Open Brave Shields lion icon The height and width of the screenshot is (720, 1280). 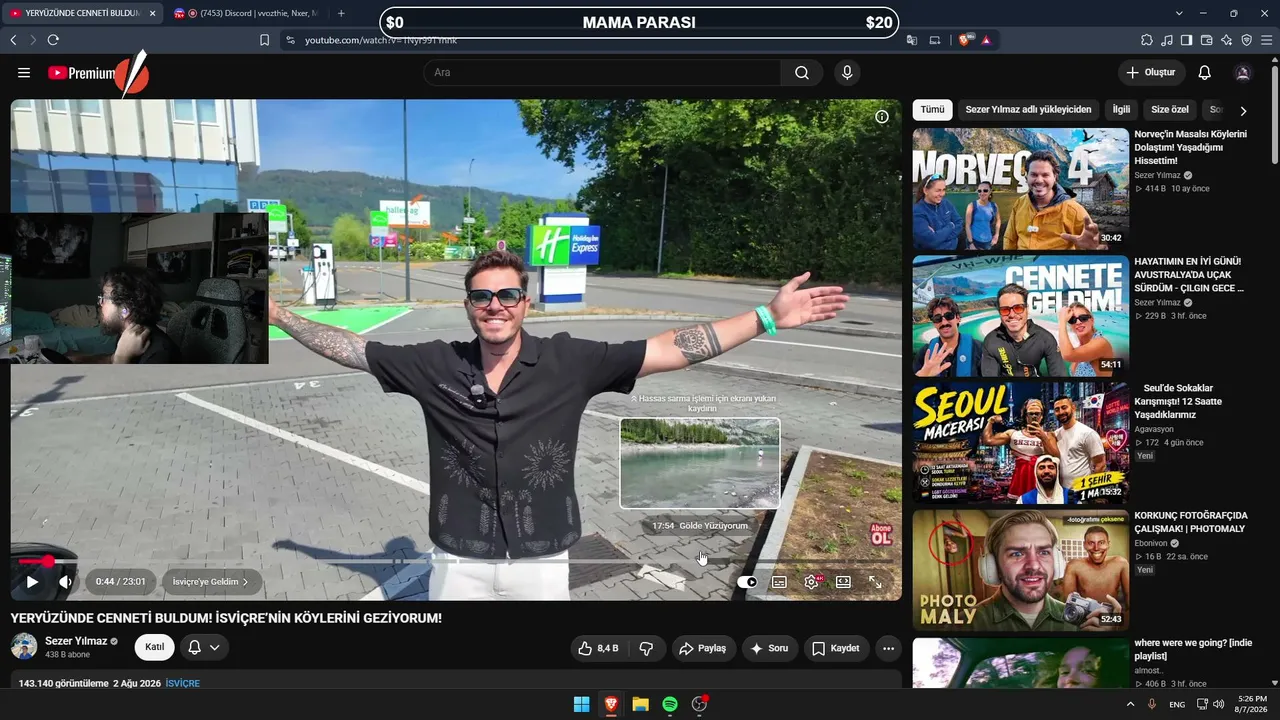pyautogui.click(x=964, y=40)
